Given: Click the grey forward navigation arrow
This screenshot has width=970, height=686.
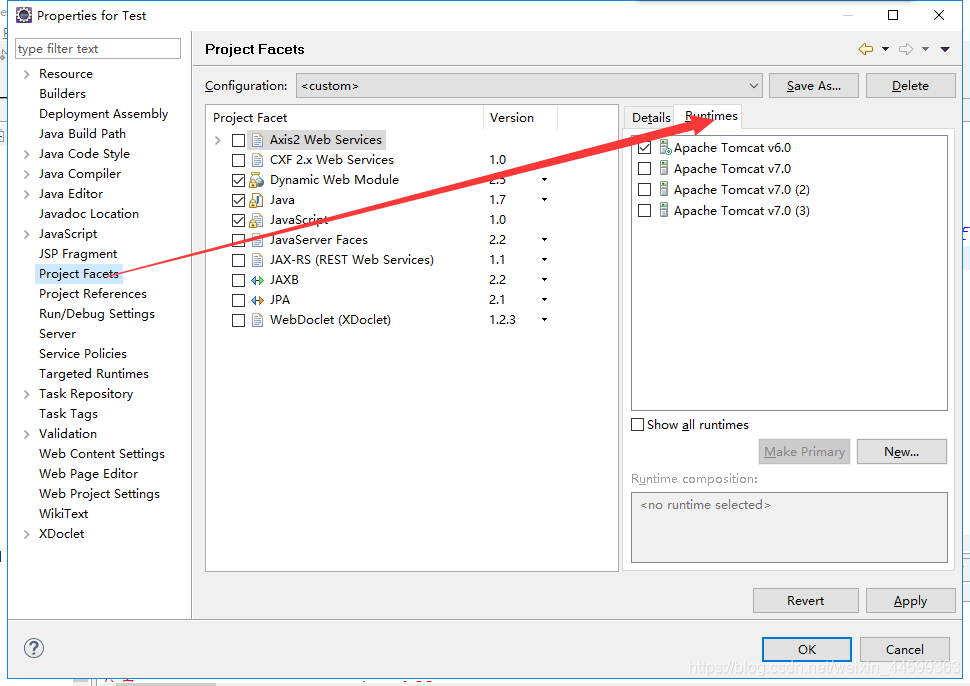Looking at the screenshot, I should click(x=906, y=49).
